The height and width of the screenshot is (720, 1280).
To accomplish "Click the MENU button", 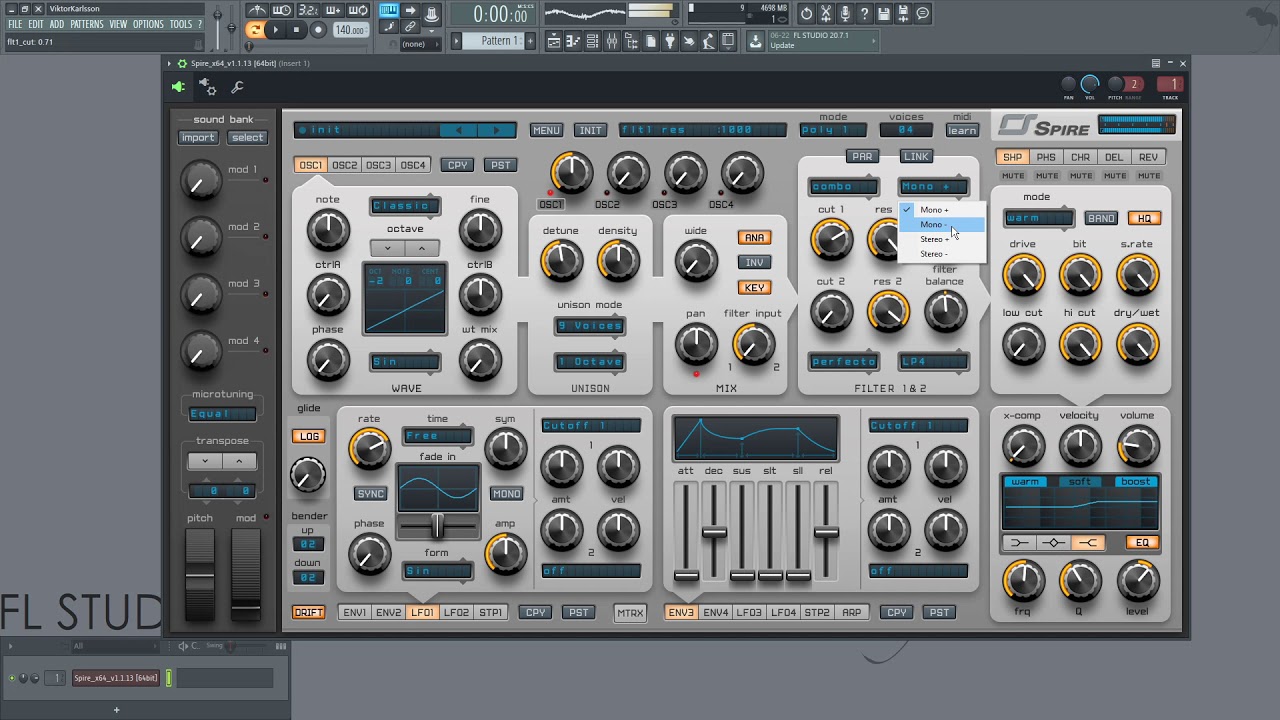I will pos(546,130).
